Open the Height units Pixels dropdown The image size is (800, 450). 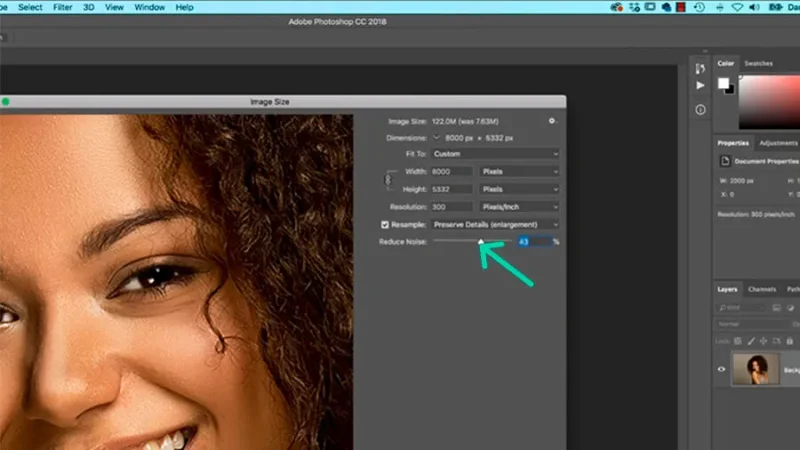point(519,189)
